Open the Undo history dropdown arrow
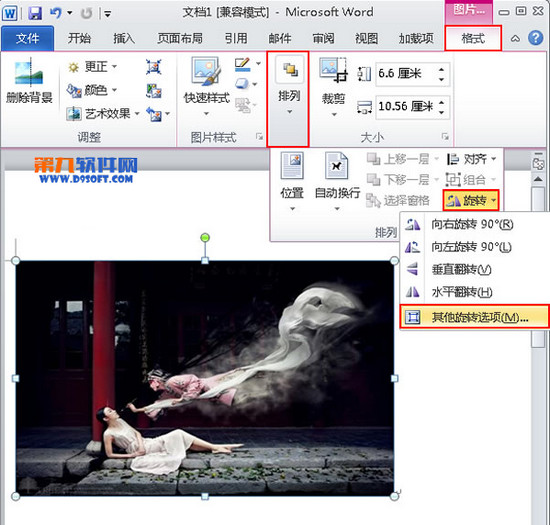The height and width of the screenshot is (525, 550). coord(69,13)
